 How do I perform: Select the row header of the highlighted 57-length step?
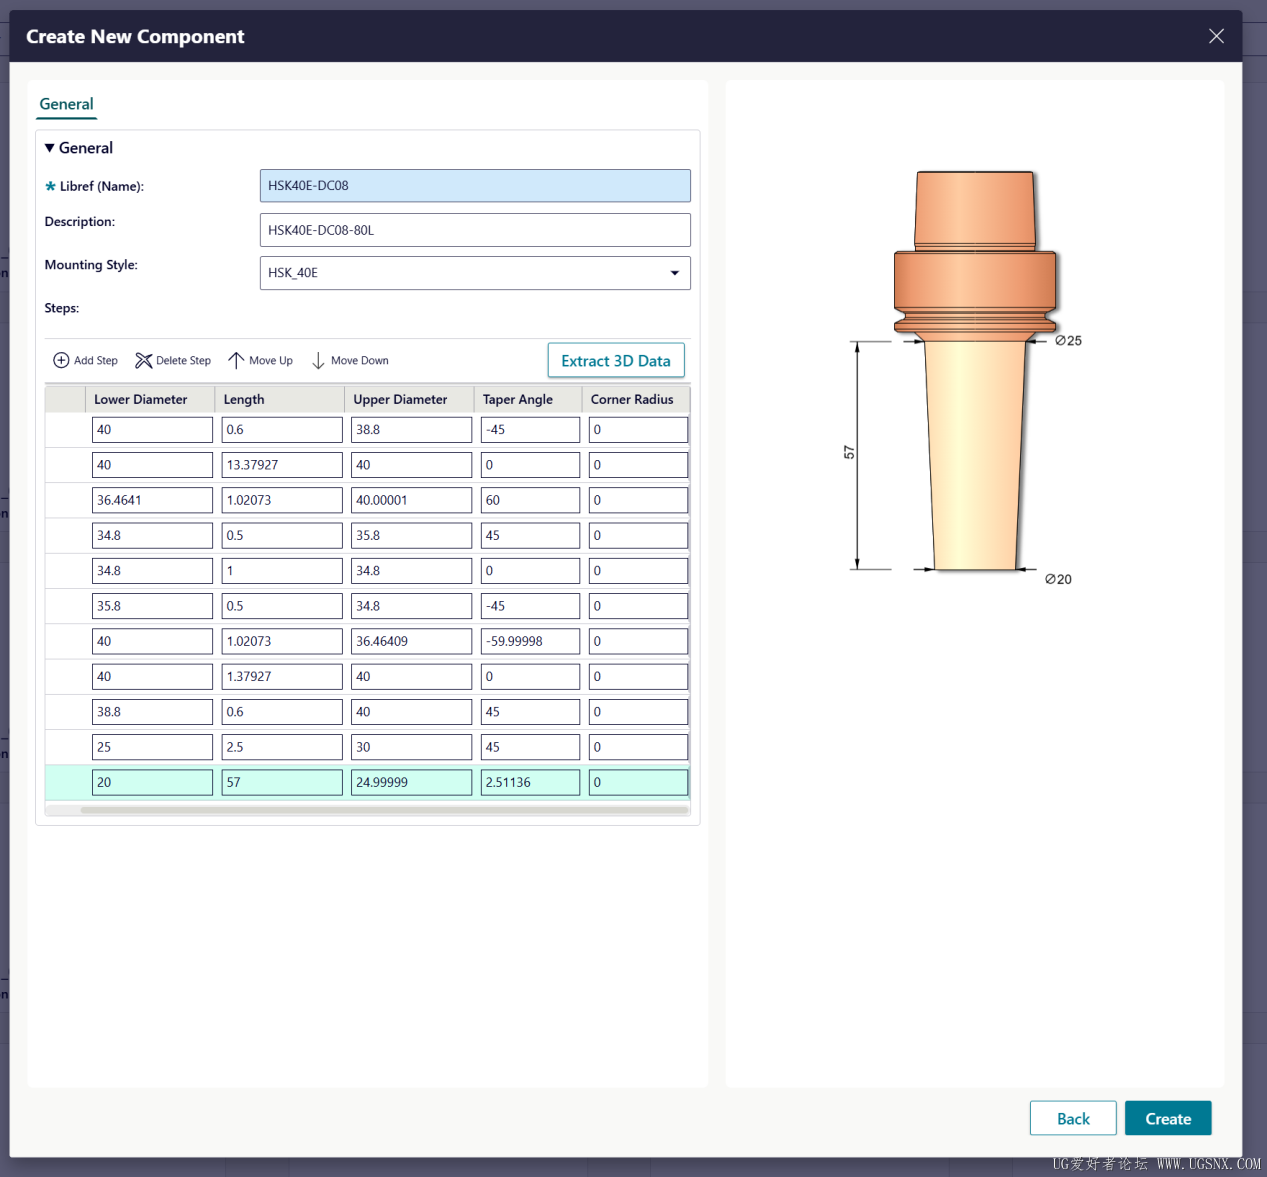tap(66, 782)
